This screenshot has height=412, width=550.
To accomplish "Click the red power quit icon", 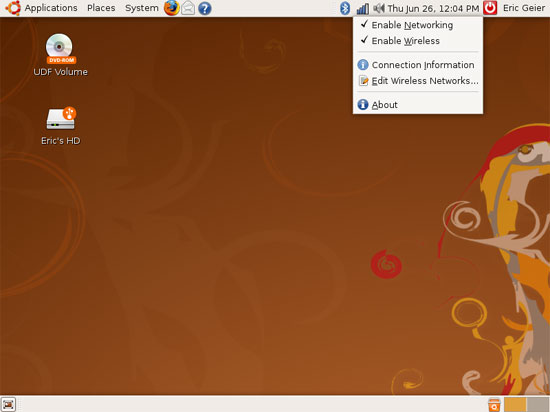I will tap(490, 8).
